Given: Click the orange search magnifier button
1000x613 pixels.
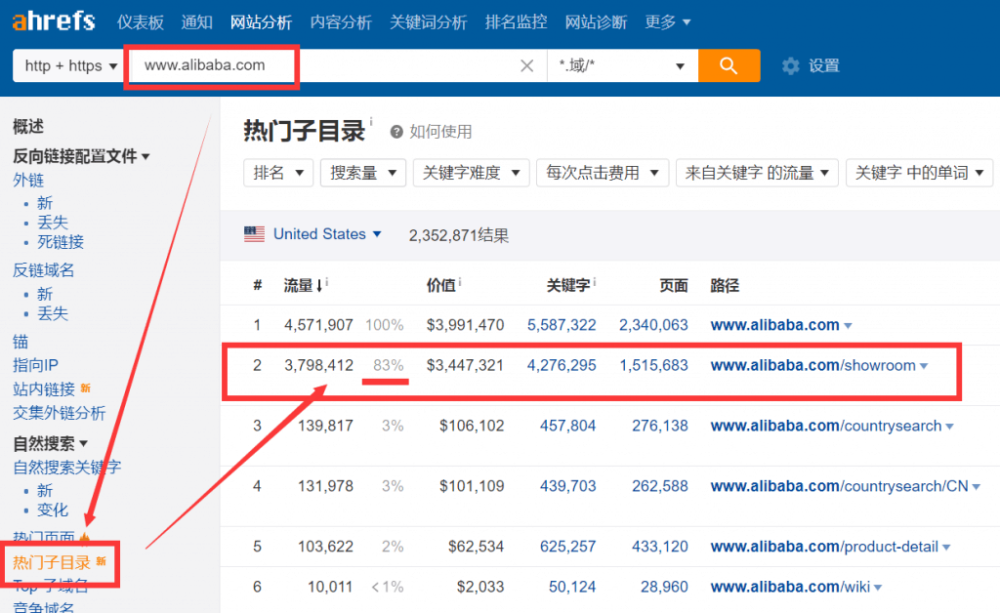Looking at the screenshot, I should (x=731, y=64).
